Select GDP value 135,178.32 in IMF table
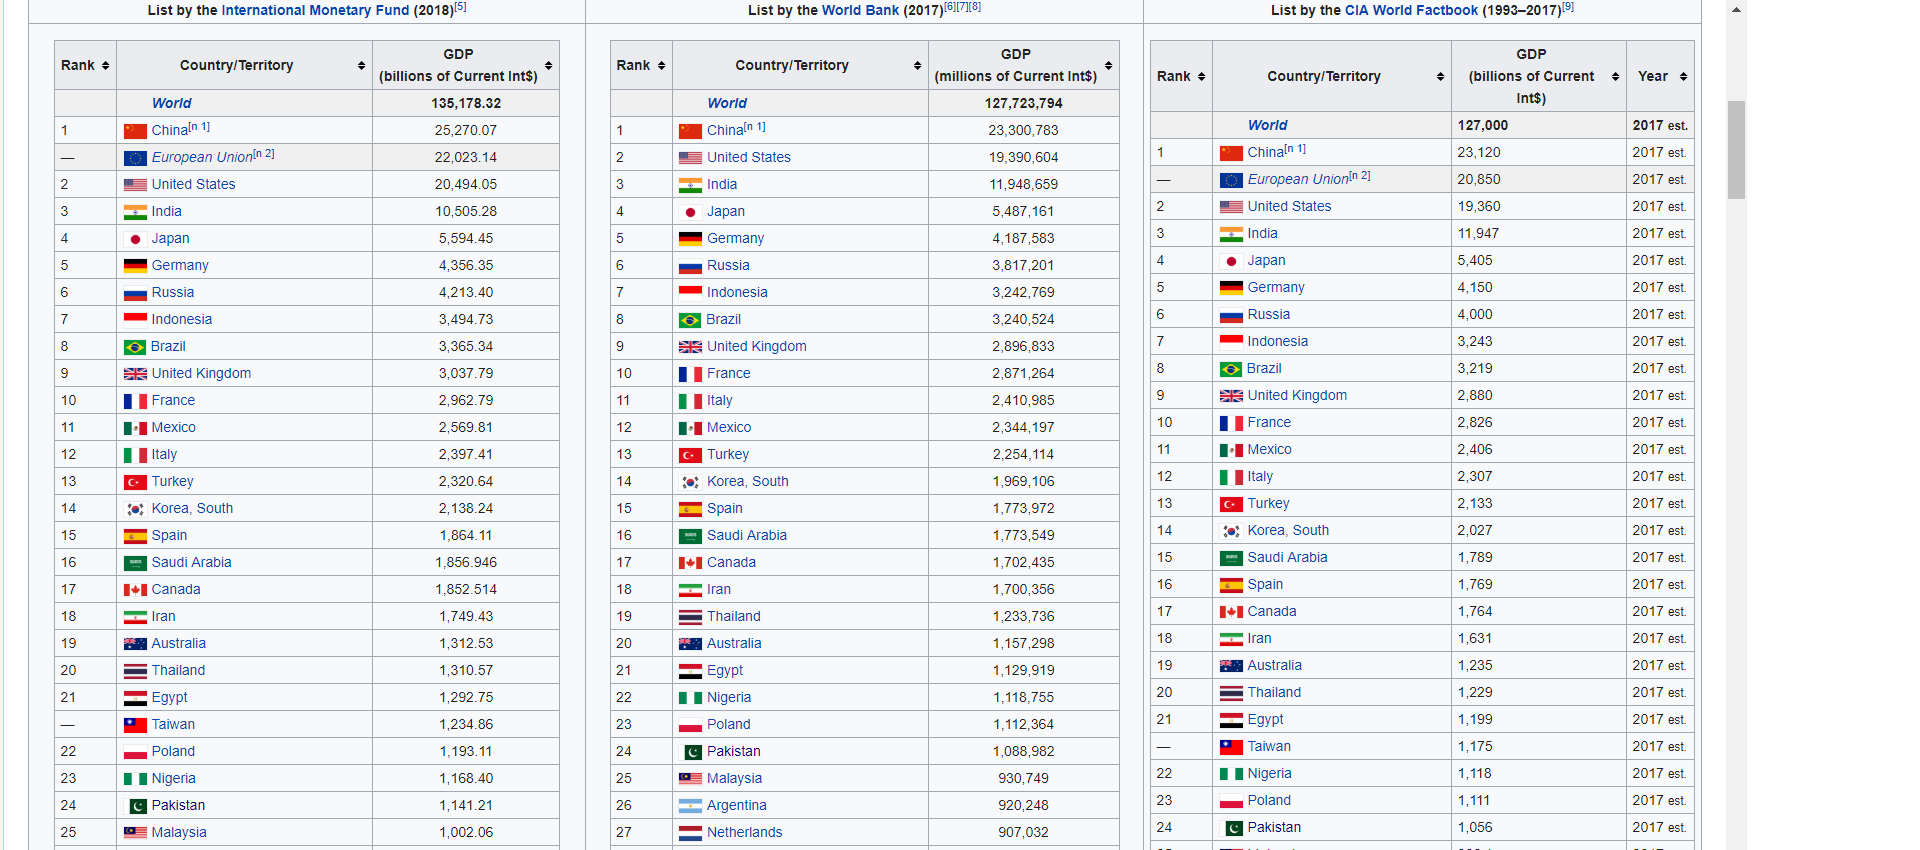Screen dimensions: 1920x850 pyautogui.click(x=466, y=103)
